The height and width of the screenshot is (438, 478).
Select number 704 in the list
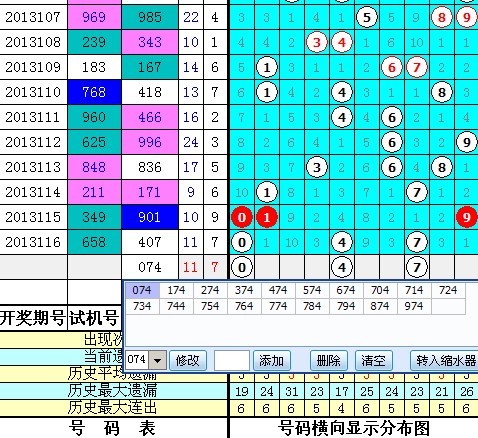[x=380, y=290]
